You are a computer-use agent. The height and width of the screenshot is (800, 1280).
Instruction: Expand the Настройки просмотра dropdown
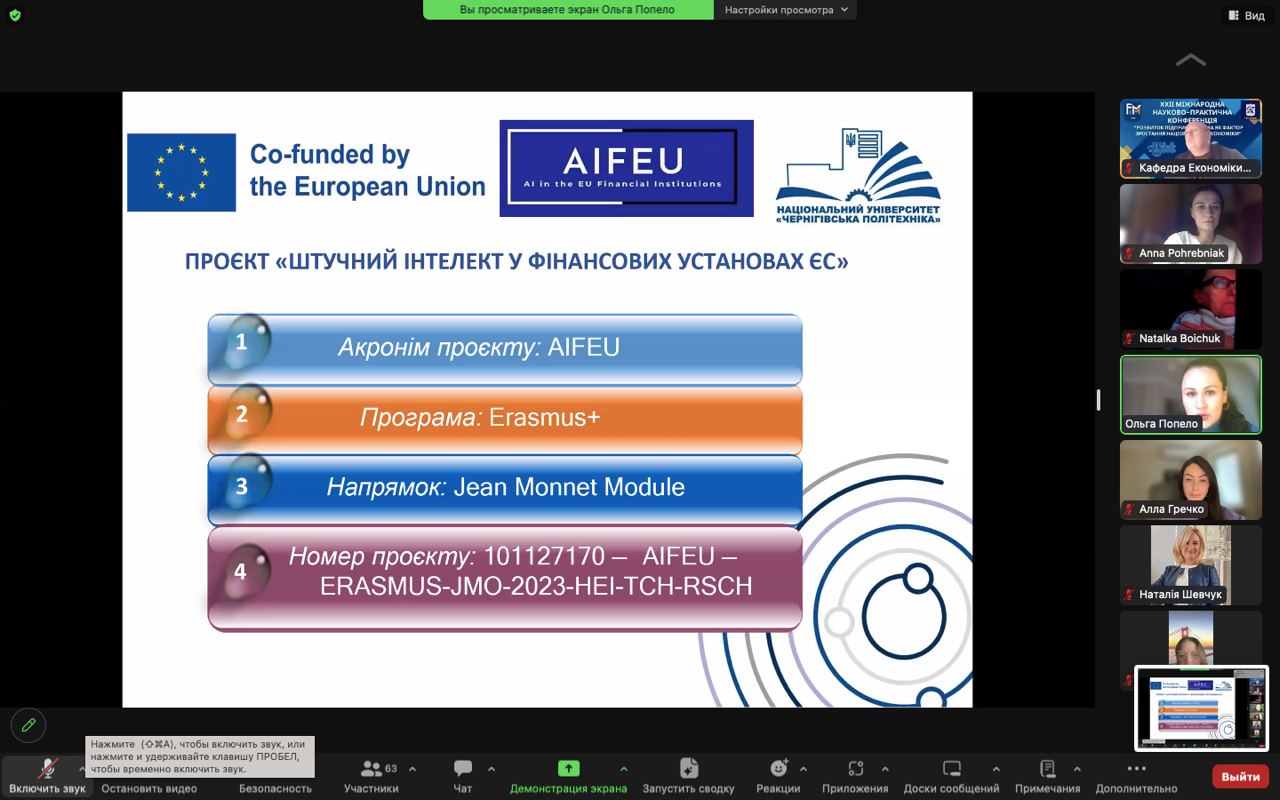(x=786, y=10)
